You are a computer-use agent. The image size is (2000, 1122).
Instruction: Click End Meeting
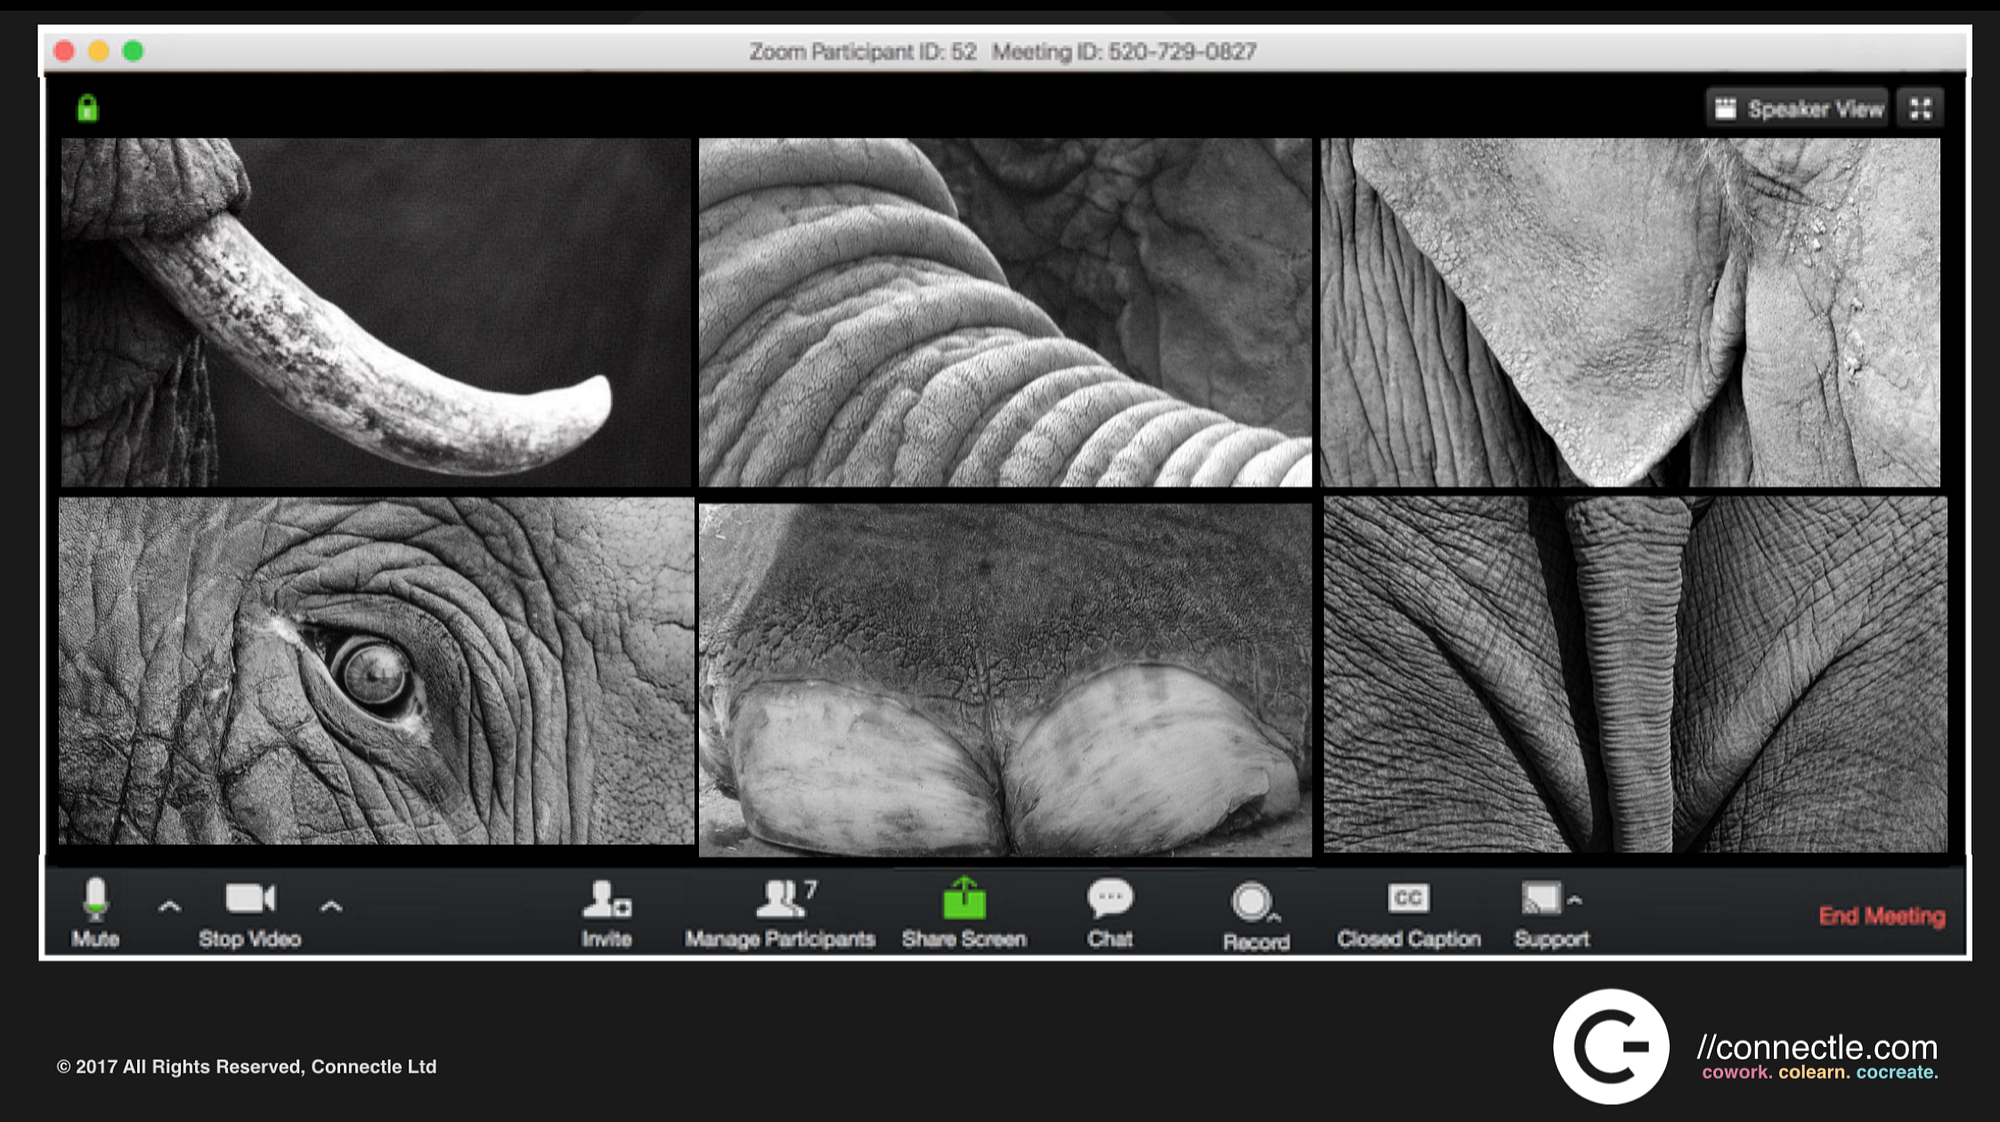pos(1881,916)
